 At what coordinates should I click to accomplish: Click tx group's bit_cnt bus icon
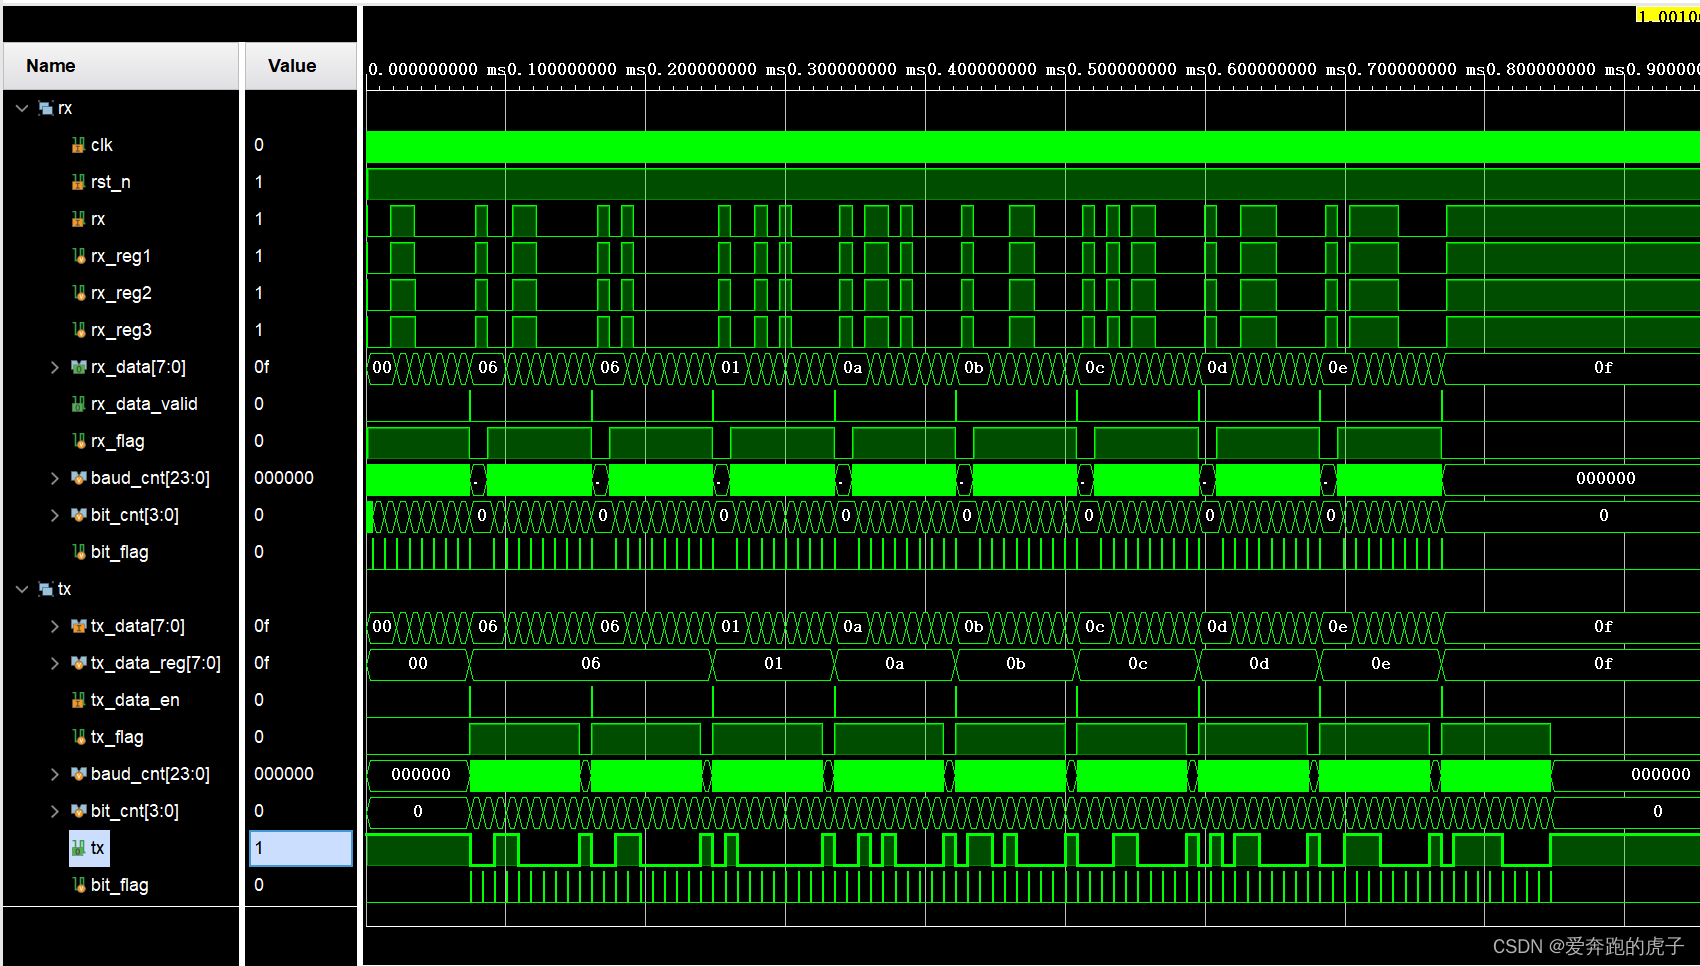(x=78, y=811)
